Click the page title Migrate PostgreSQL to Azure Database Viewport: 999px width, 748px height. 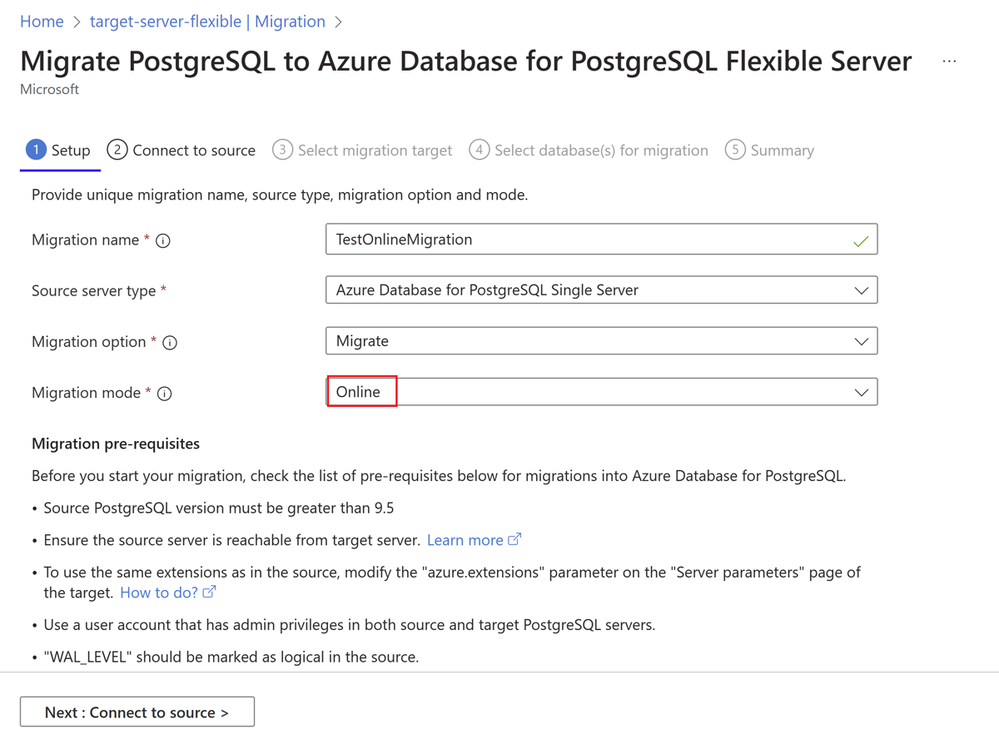click(x=466, y=61)
